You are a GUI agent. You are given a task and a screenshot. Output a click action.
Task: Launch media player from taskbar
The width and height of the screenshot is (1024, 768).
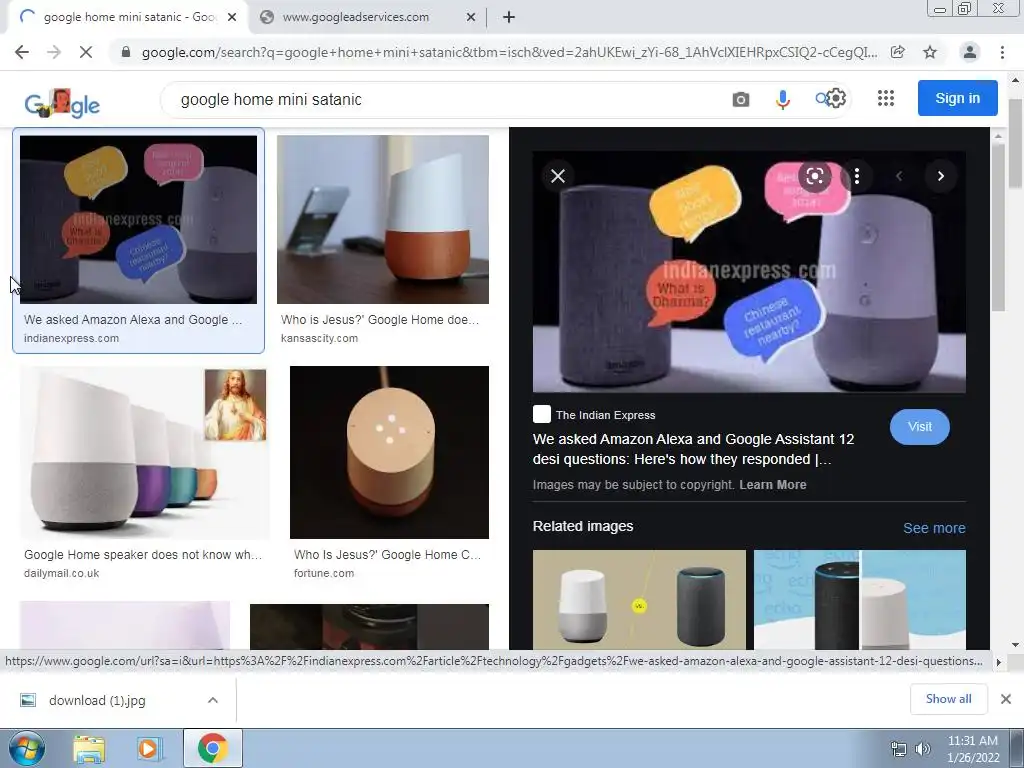(x=150, y=748)
